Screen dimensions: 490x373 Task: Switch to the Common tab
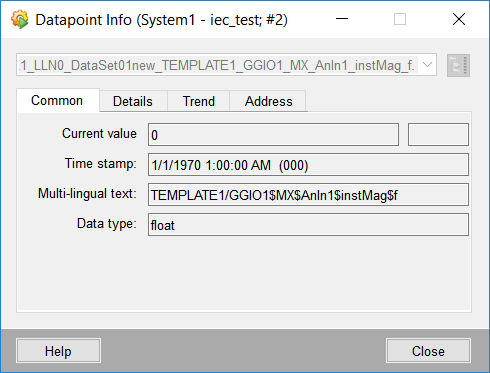[x=57, y=100]
